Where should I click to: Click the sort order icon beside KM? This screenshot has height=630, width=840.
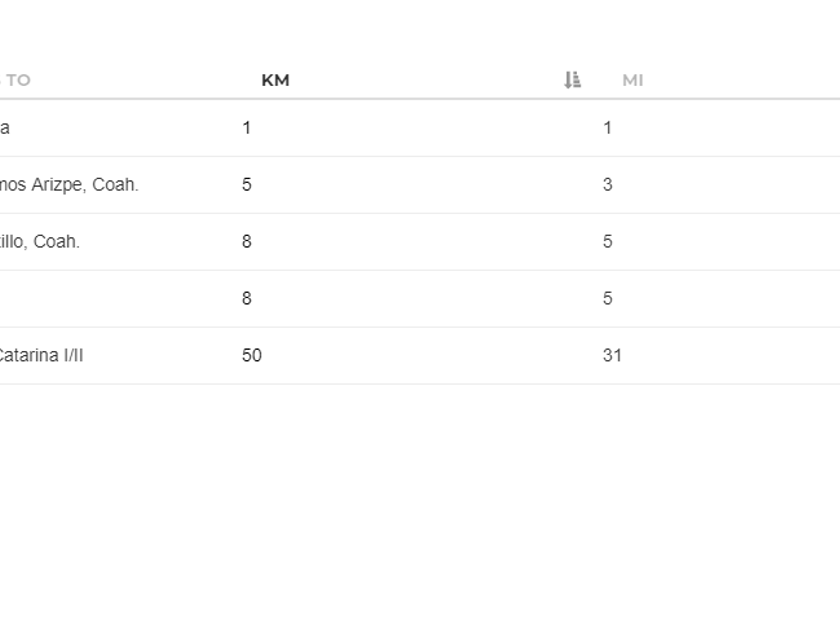pyautogui.click(x=572, y=80)
